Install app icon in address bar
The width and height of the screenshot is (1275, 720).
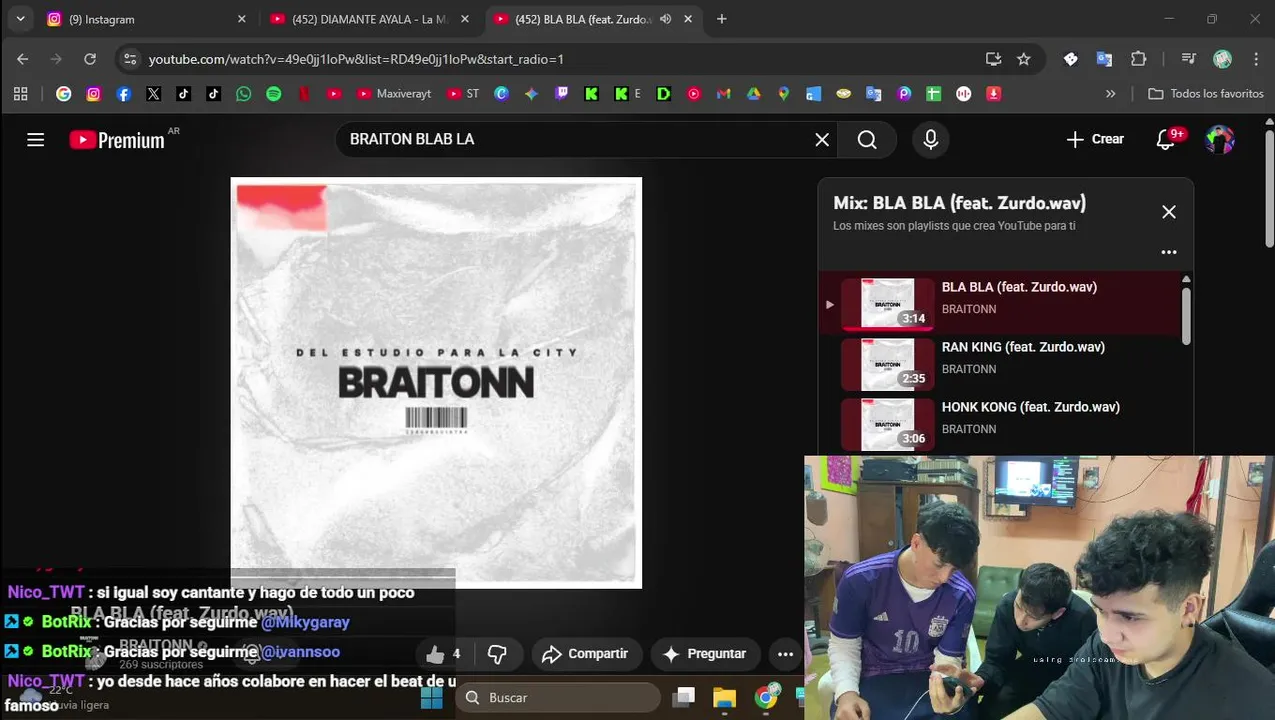993,59
